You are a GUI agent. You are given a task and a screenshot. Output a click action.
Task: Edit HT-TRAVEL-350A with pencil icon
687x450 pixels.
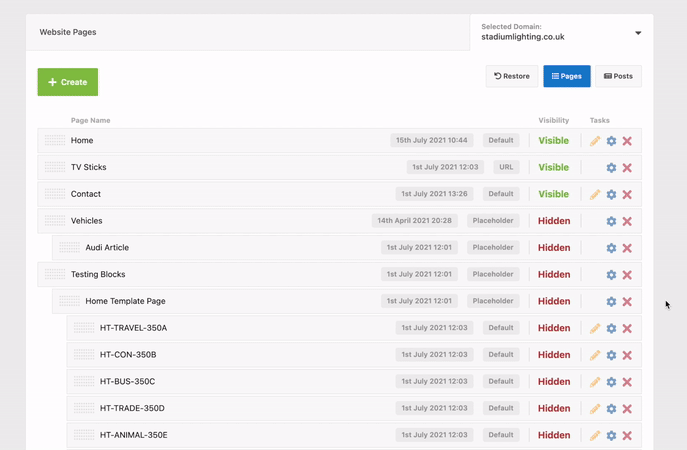(x=595, y=328)
